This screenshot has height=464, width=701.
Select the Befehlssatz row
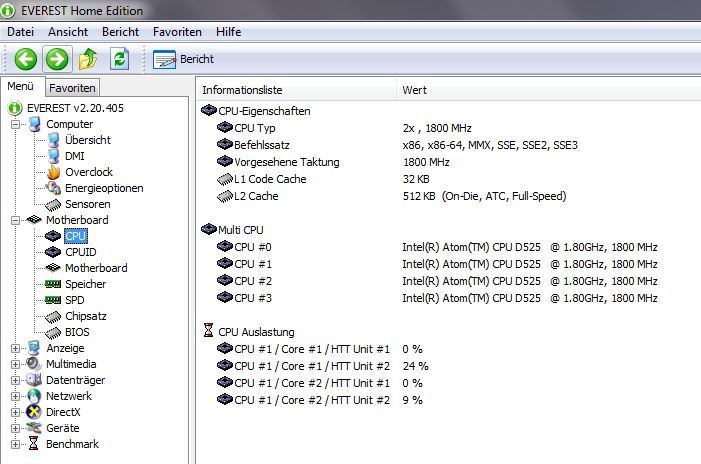point(397,145)
